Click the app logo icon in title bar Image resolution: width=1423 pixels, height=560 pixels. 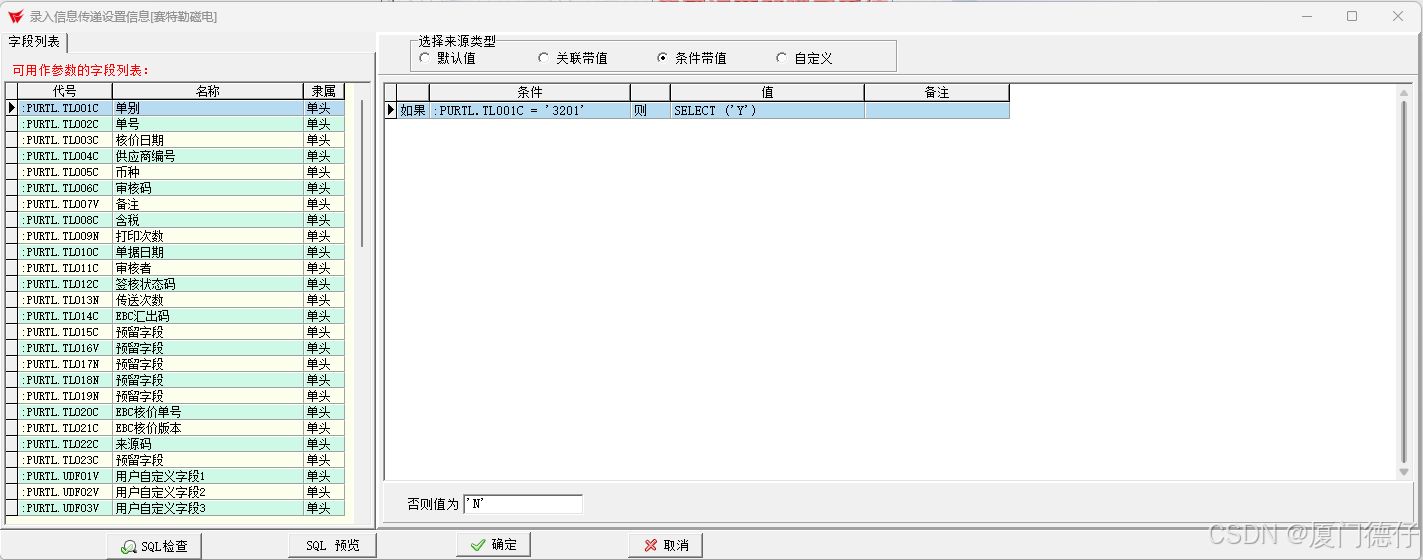15,16
